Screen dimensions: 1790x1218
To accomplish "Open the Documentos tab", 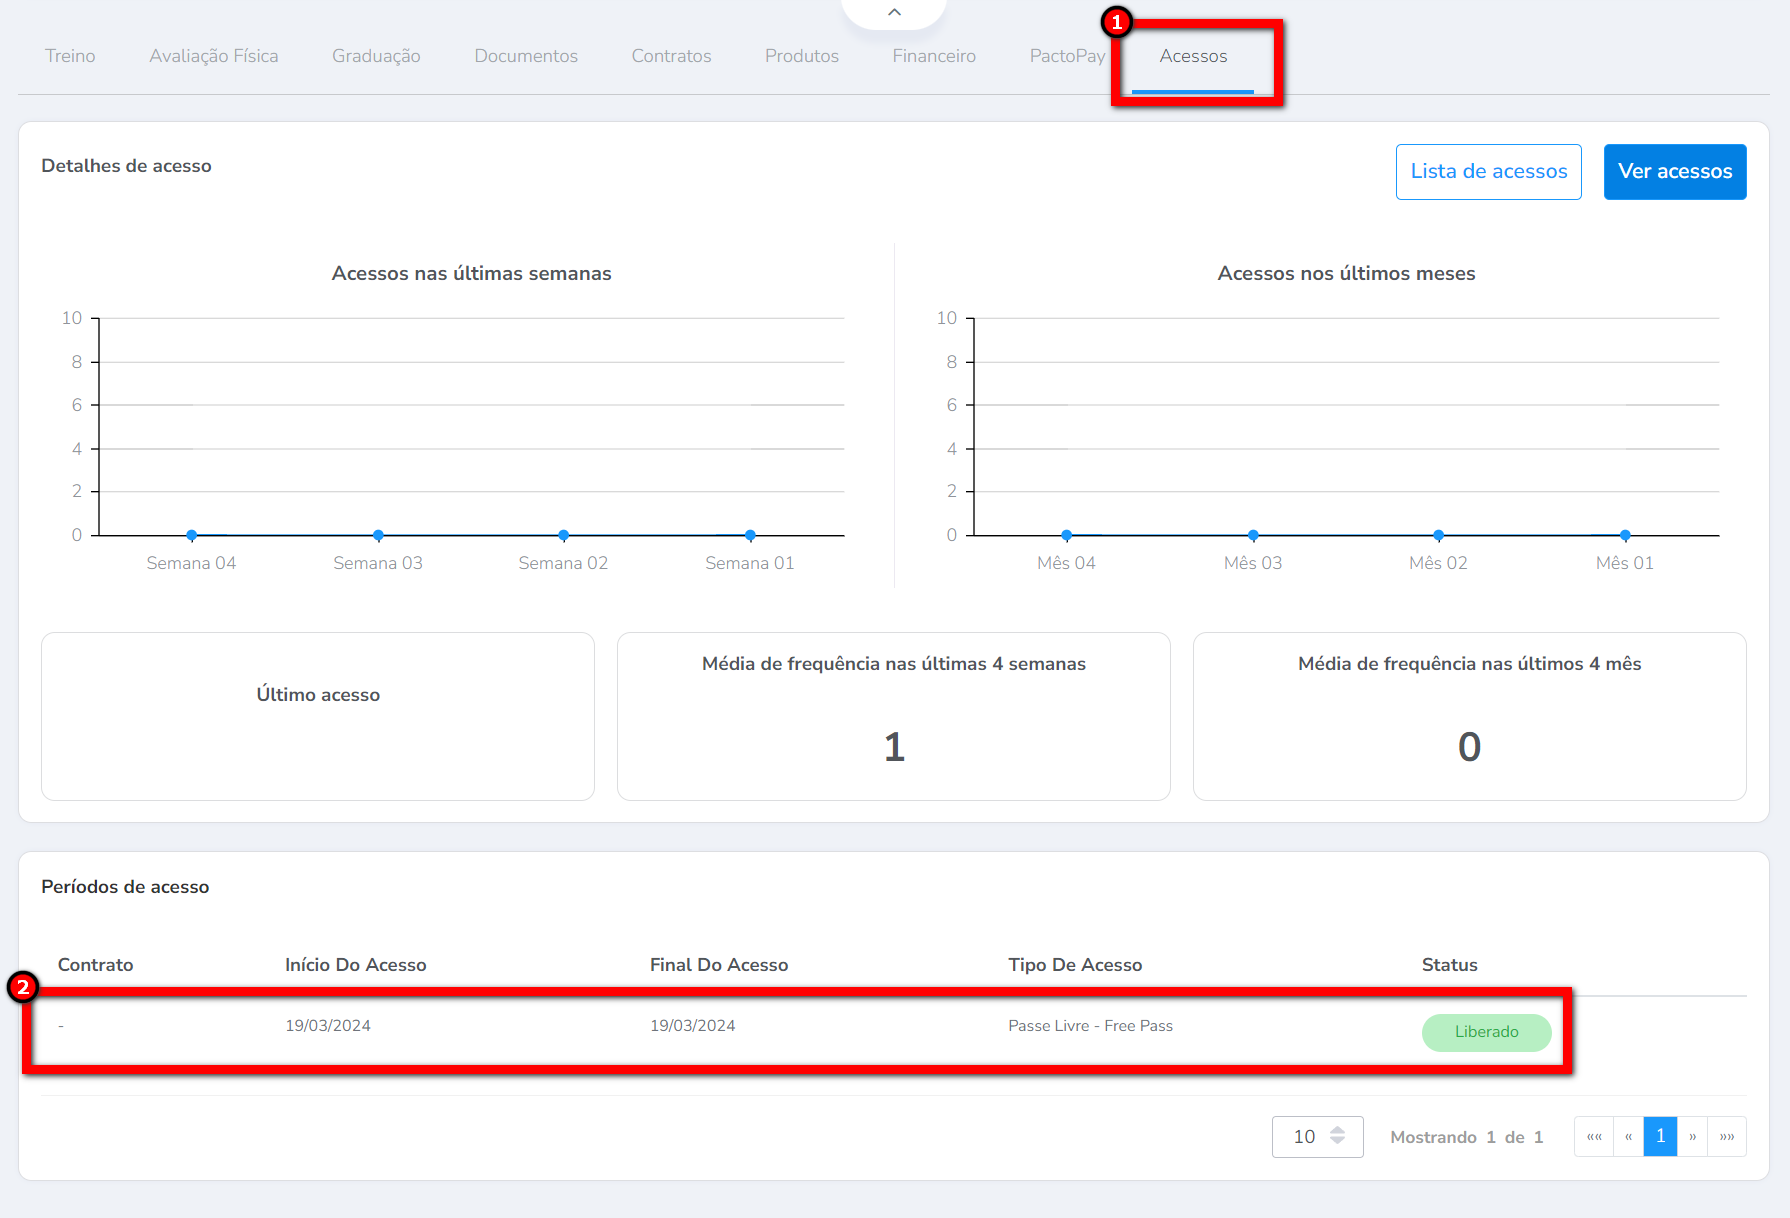I will [526, 56].
